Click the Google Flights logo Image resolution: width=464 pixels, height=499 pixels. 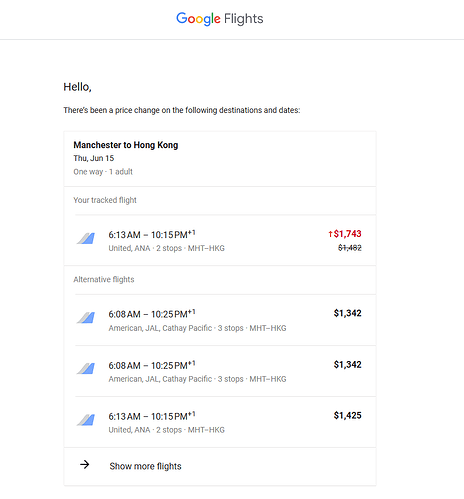220,19
